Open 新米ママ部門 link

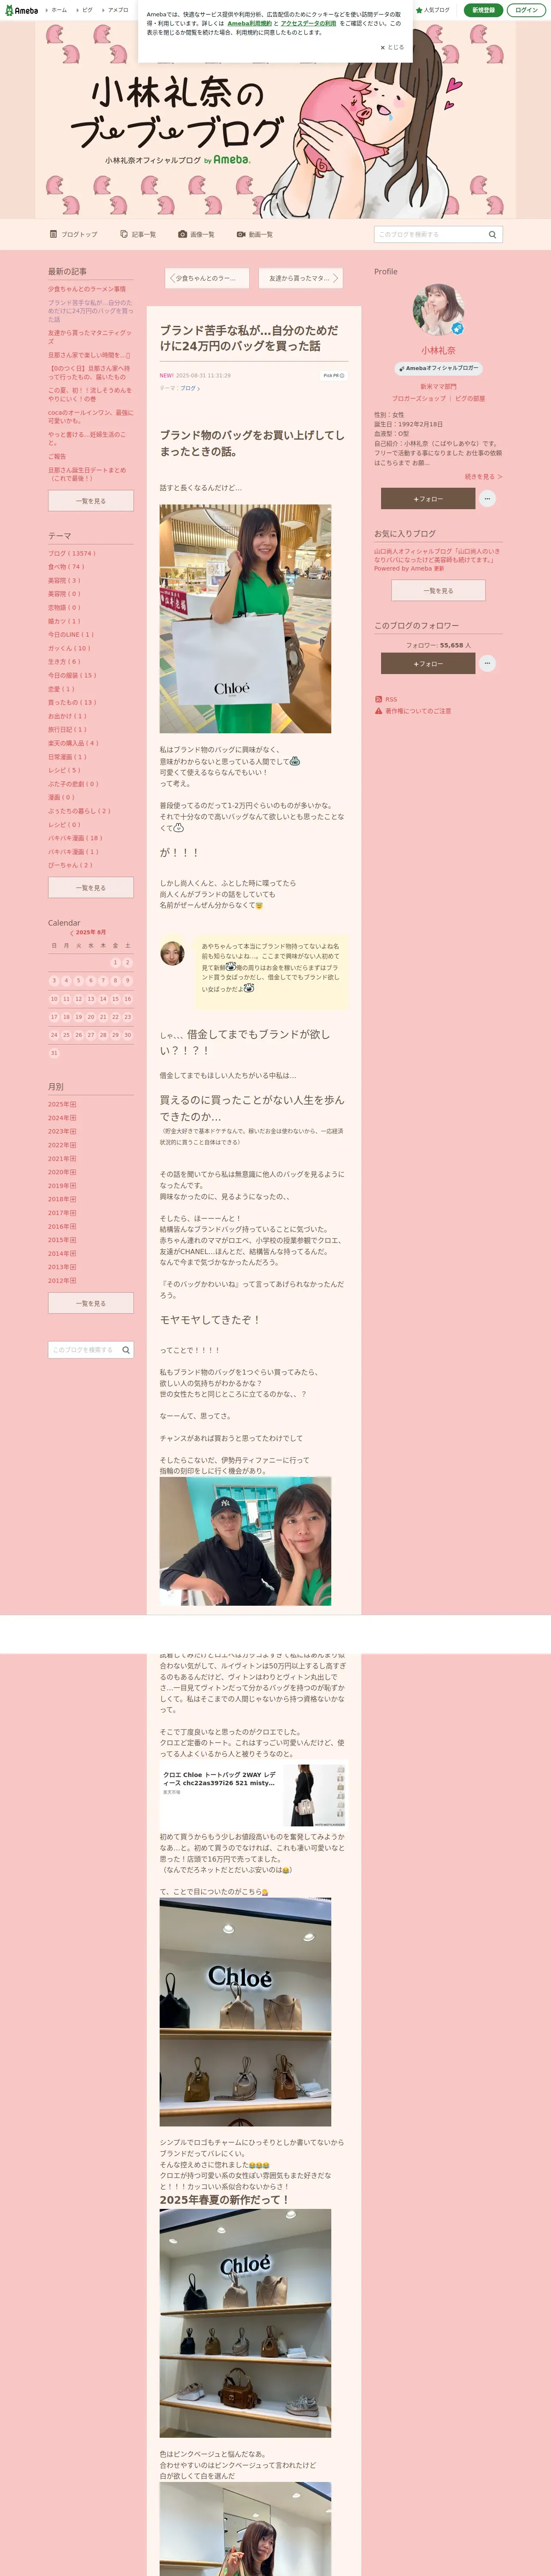(x=438, y=386)
